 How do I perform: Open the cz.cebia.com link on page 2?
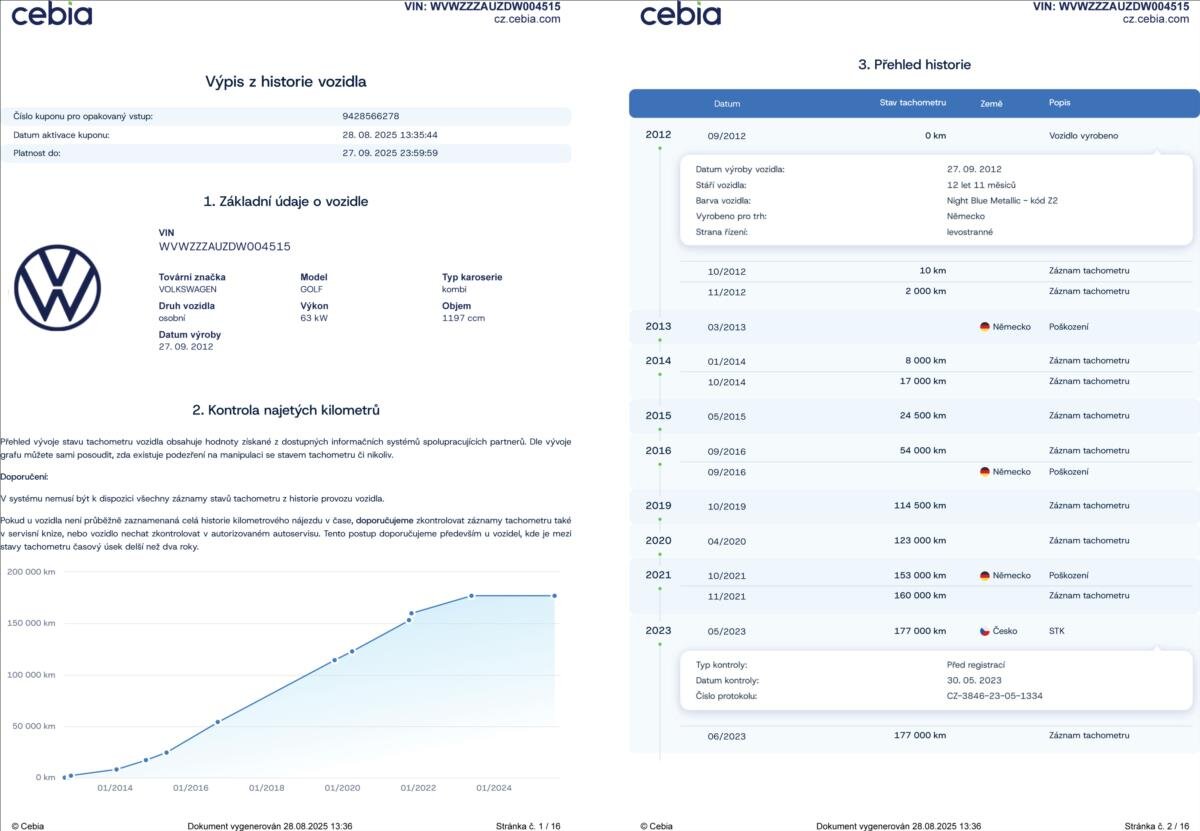coord(1156,19)
